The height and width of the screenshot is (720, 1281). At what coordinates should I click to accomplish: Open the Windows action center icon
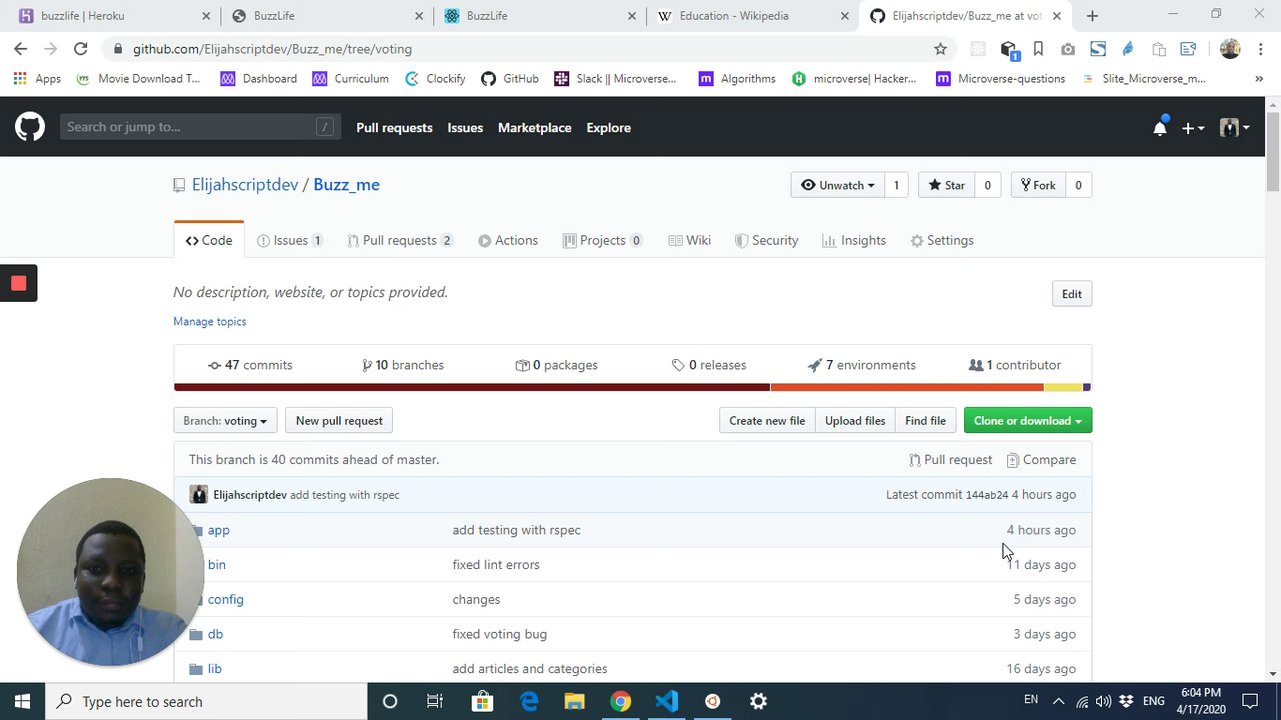coord(1250,701)
